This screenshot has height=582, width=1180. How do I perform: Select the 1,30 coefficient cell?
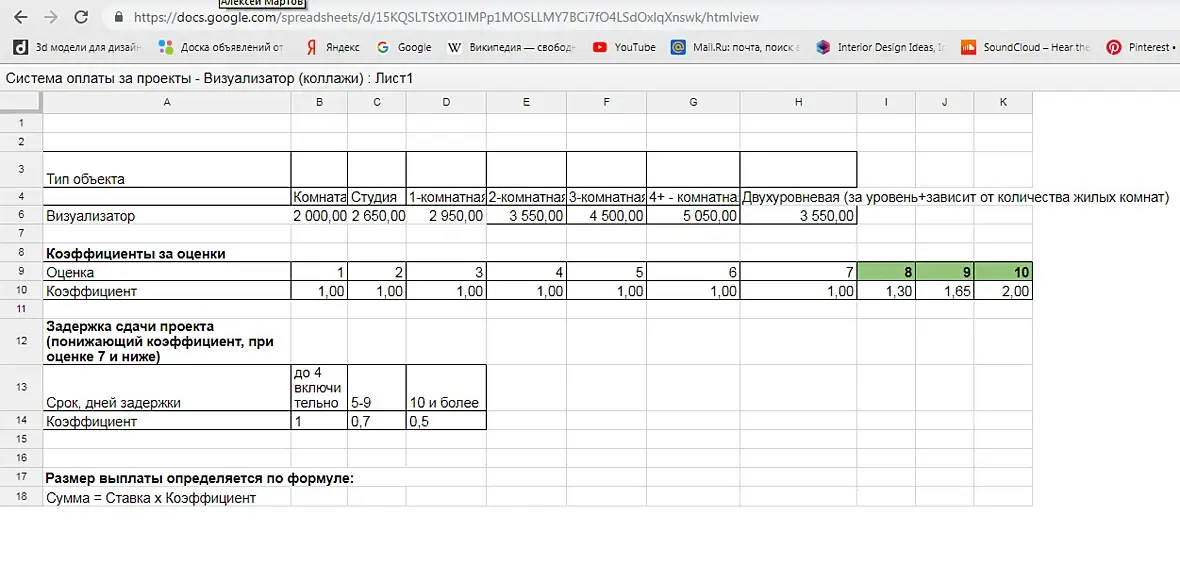(886, 291)
